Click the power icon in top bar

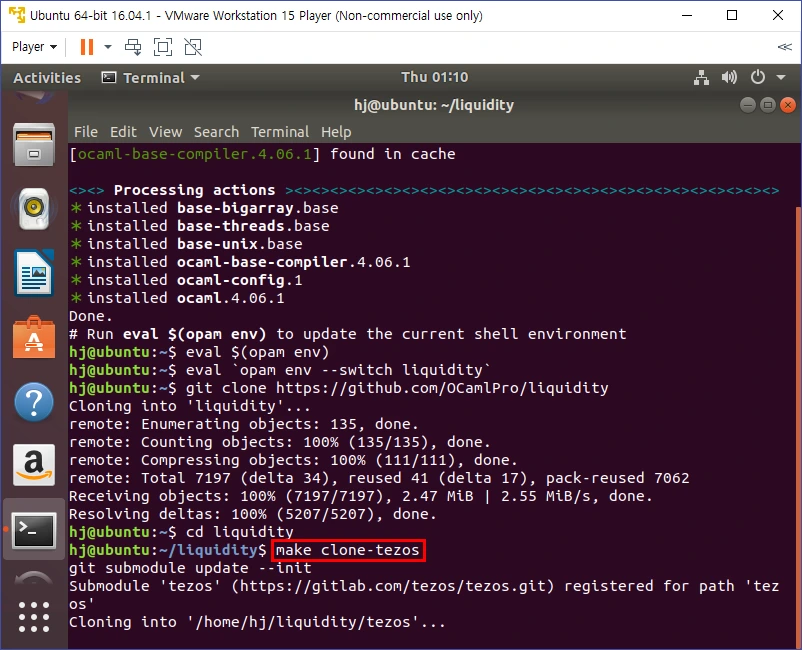[758, 78]
